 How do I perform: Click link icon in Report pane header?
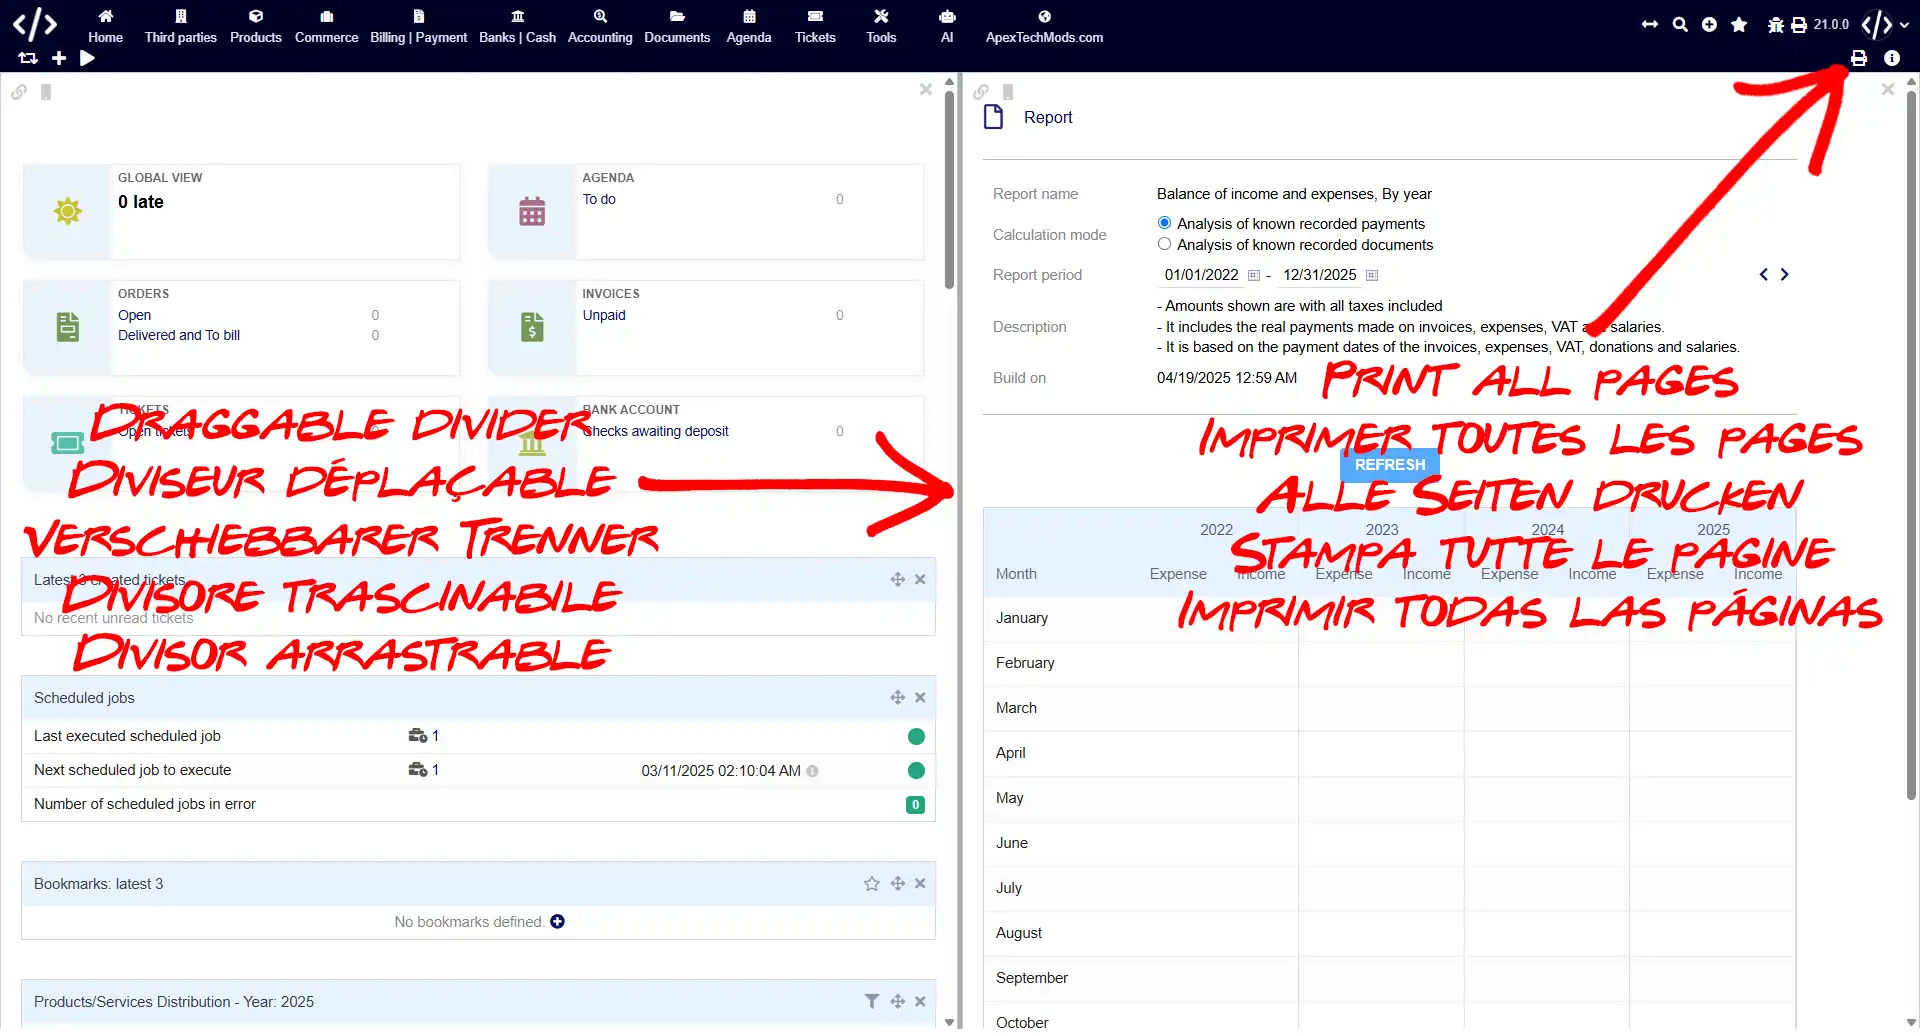click(981, 92)
